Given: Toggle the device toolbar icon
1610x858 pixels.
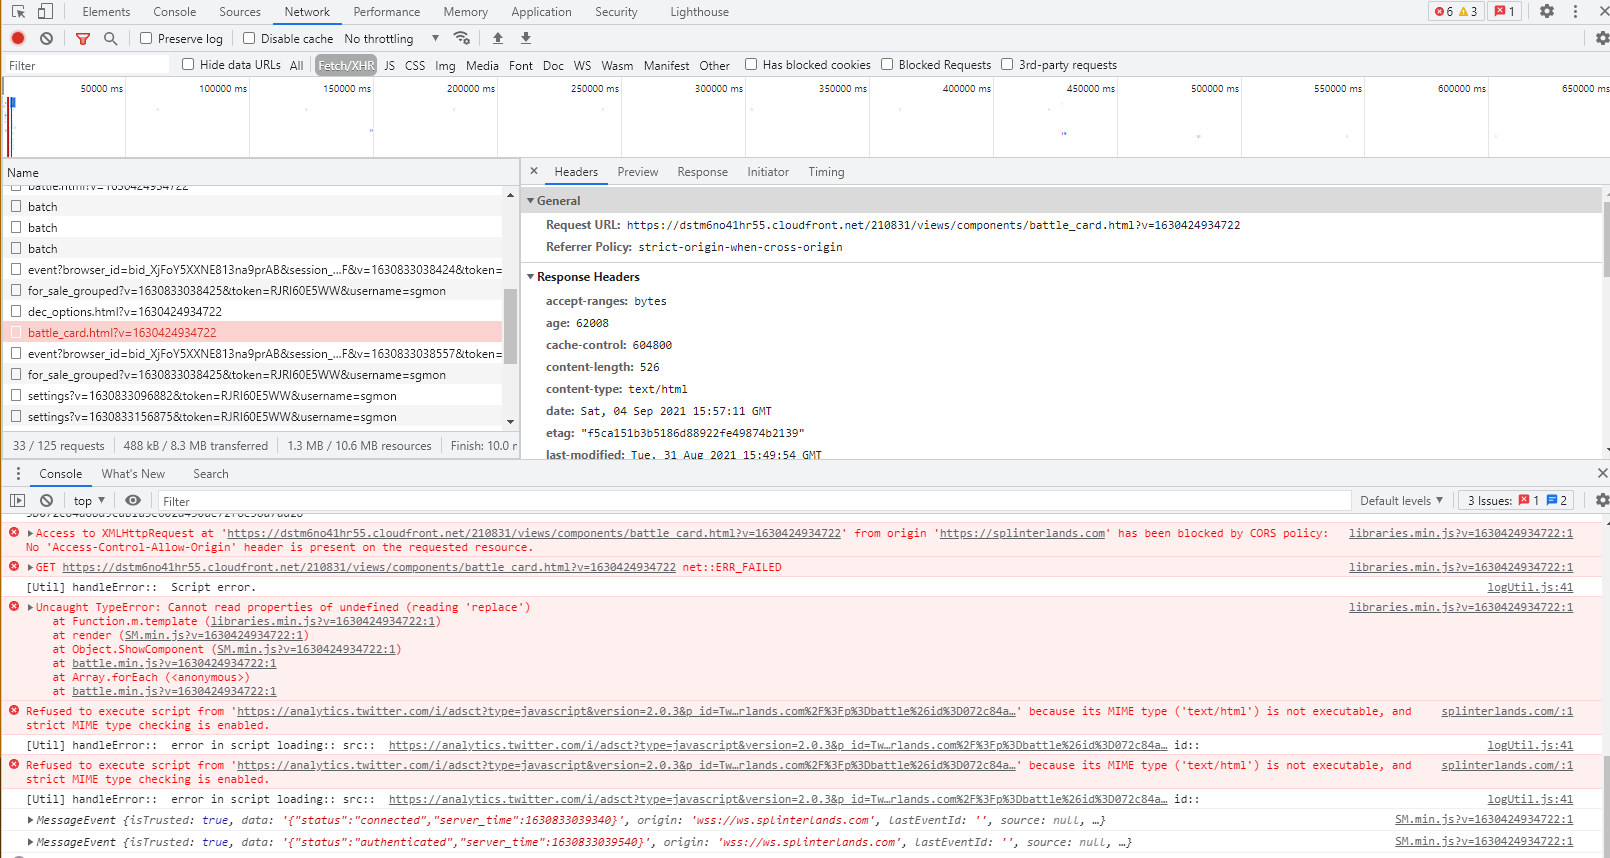Looking at the screenshot, I should [x=45, y=11].
